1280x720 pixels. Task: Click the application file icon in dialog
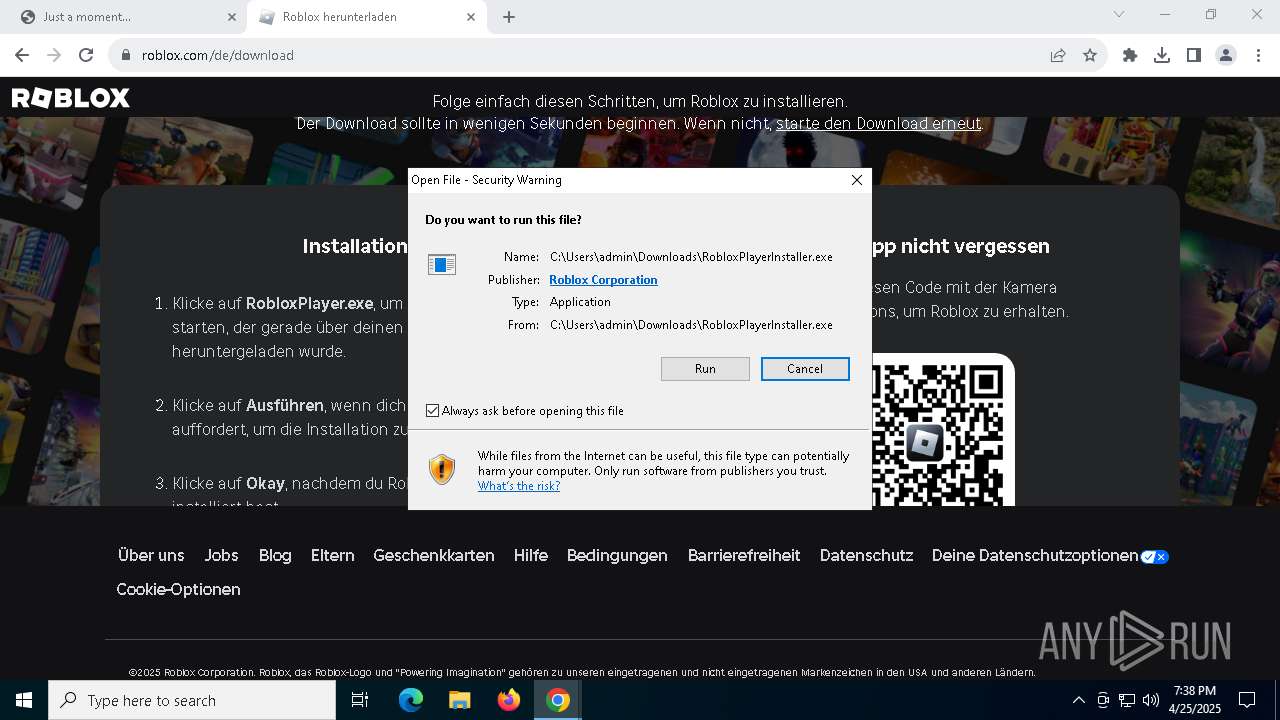[441, 264]
